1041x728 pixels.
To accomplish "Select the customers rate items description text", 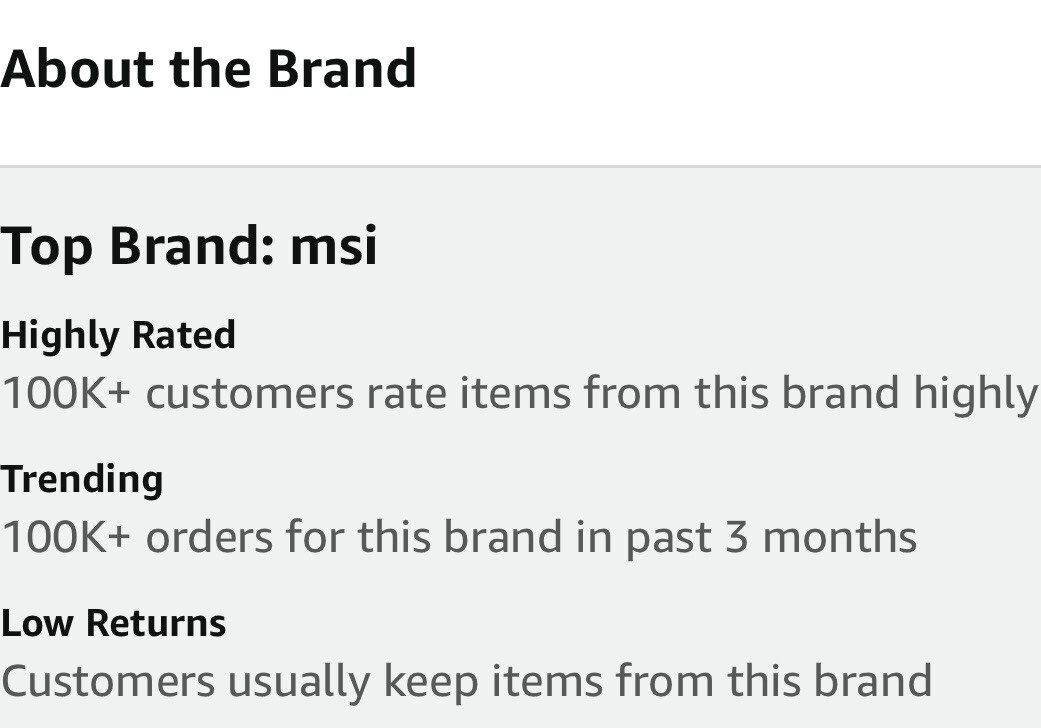I will 519,395.
